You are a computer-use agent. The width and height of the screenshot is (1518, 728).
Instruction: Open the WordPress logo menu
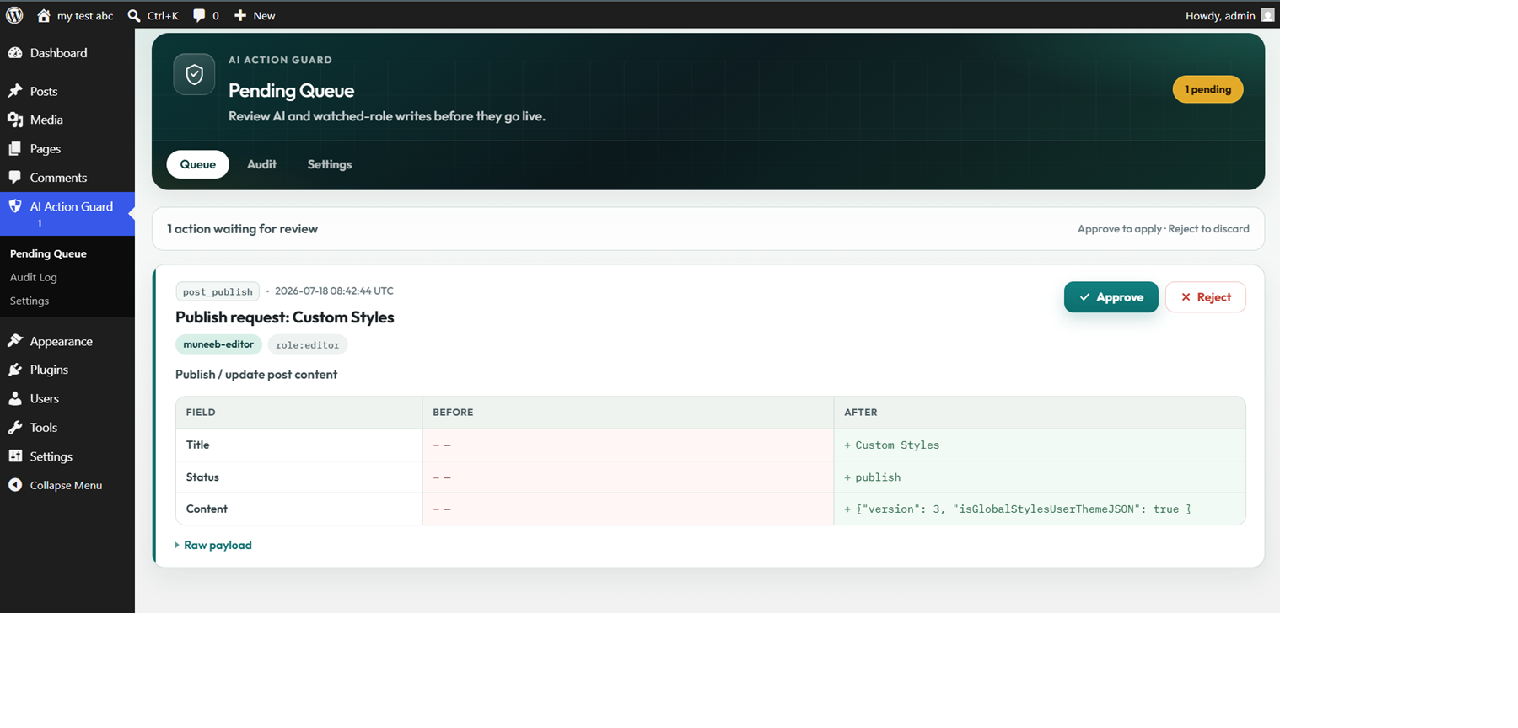pyautogui.click(x=15, y=15)
